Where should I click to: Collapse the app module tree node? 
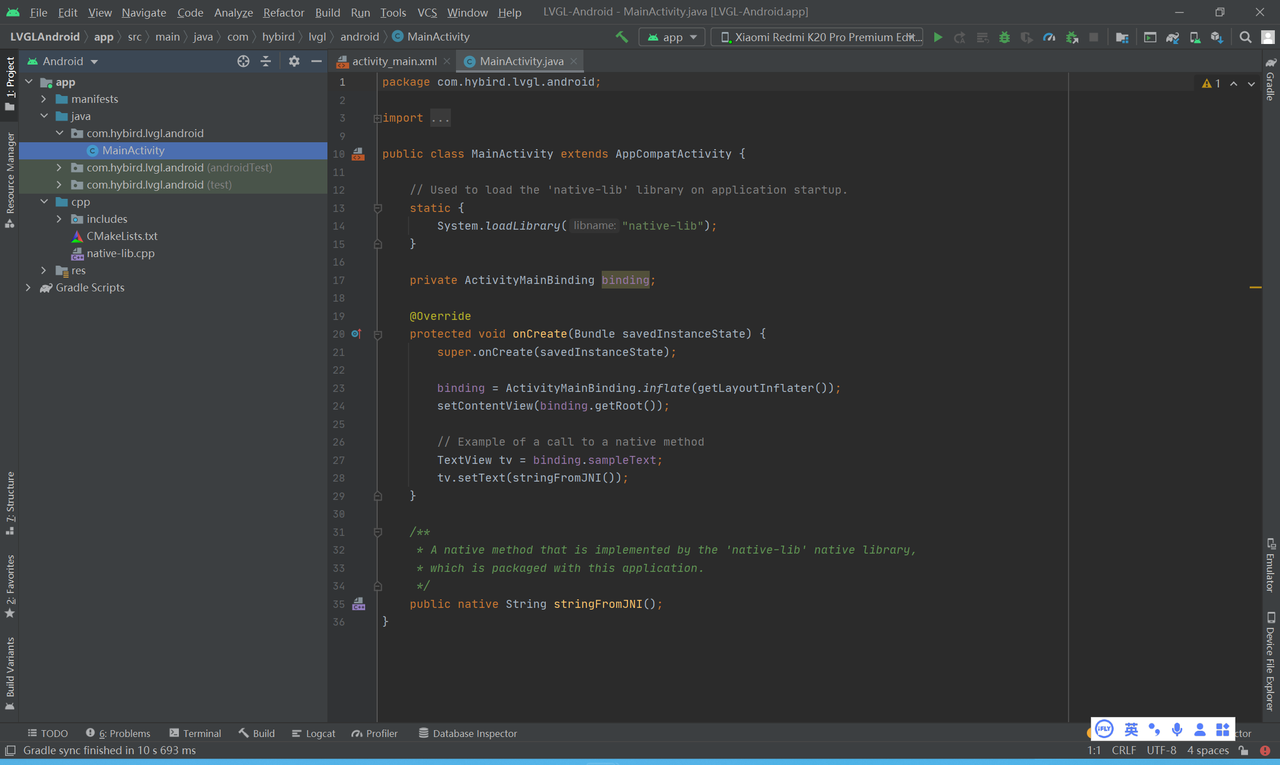[x=28, y=82]
